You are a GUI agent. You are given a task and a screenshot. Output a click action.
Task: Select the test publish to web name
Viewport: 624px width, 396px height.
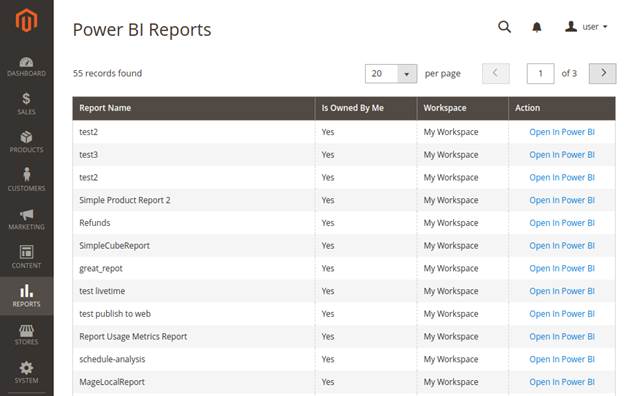pos(115,314)
